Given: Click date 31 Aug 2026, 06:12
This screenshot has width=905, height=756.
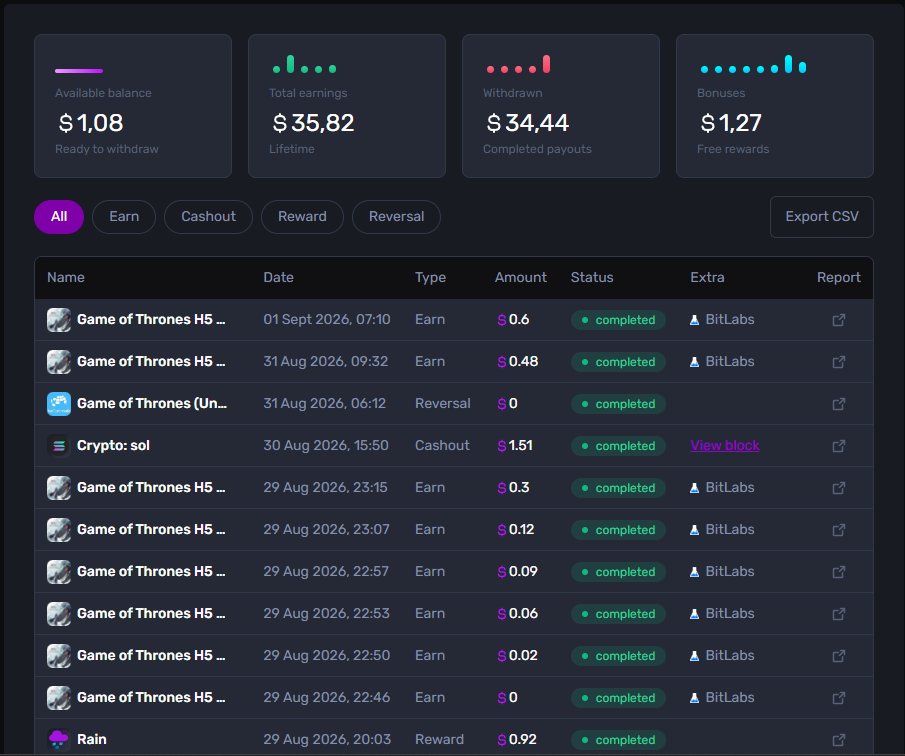Looking at the screenshot, I should click(x=325, y=403).
